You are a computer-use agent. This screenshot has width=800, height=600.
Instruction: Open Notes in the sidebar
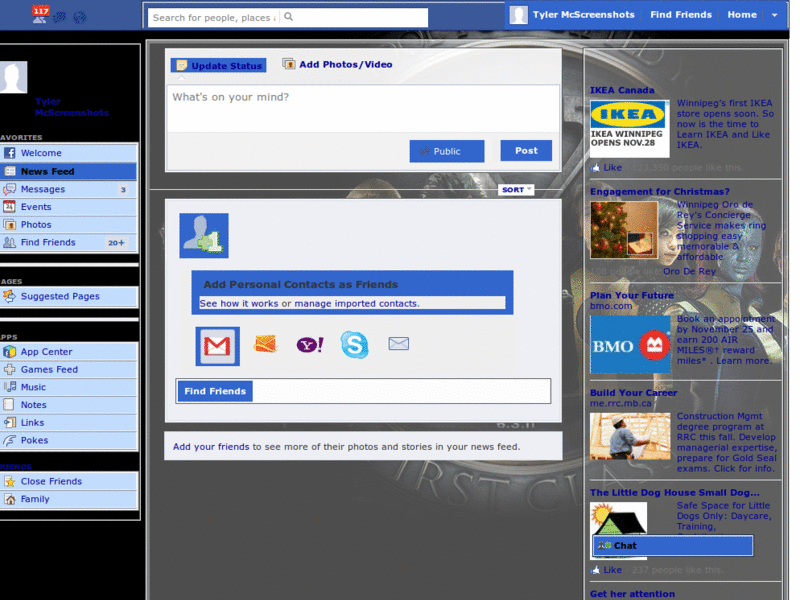click(69, 405)
